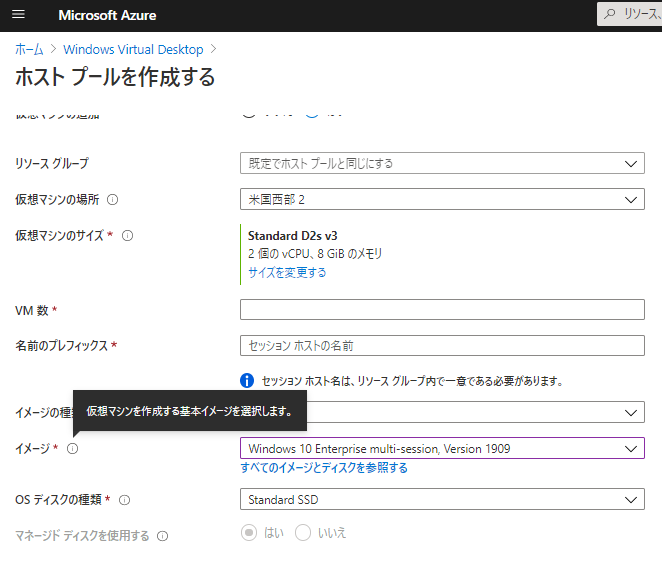662x567 pixels.
Task: Click info icon next to OS ディスクの種類
Action: tap(125, 500)
